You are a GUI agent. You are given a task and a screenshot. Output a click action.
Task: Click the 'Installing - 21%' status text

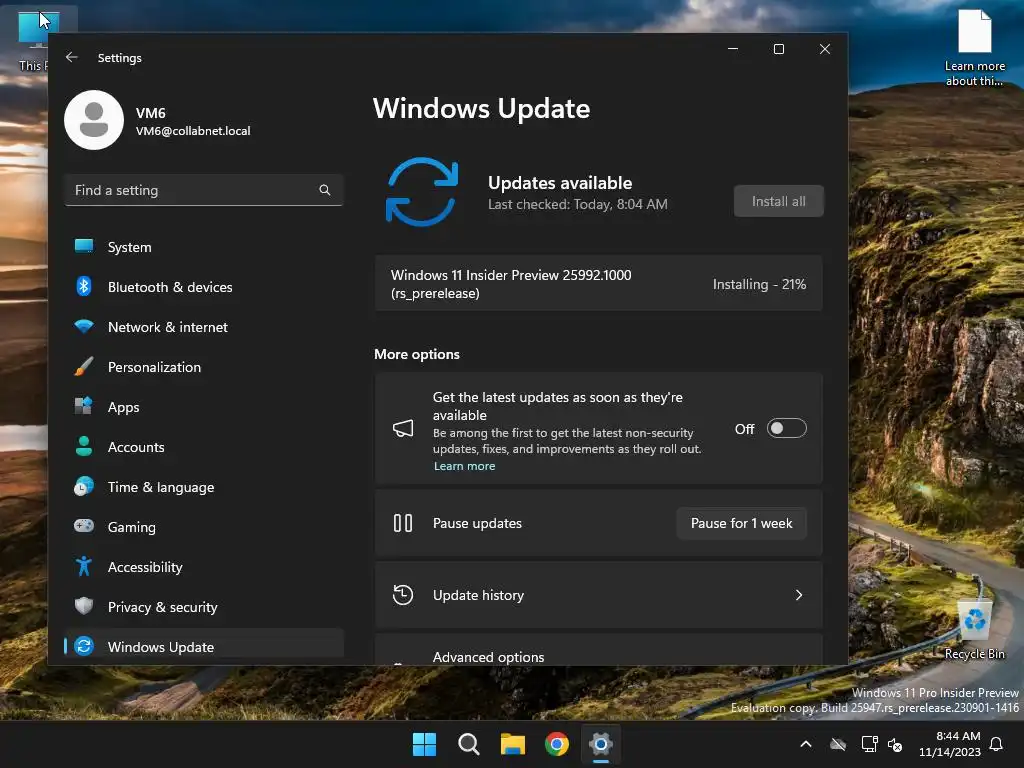tap(759, 284)
